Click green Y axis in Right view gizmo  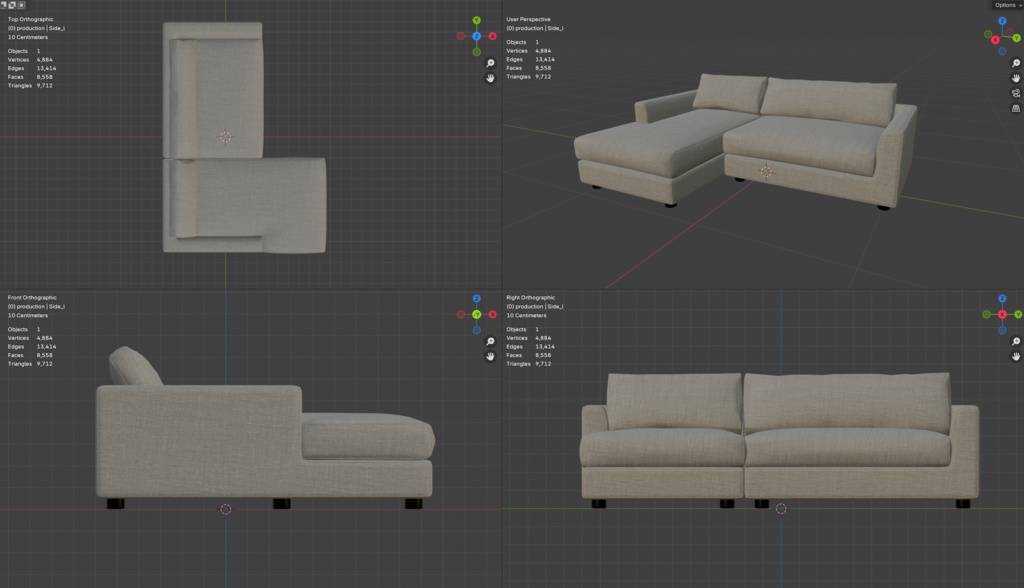click(x=1018, y=314)
